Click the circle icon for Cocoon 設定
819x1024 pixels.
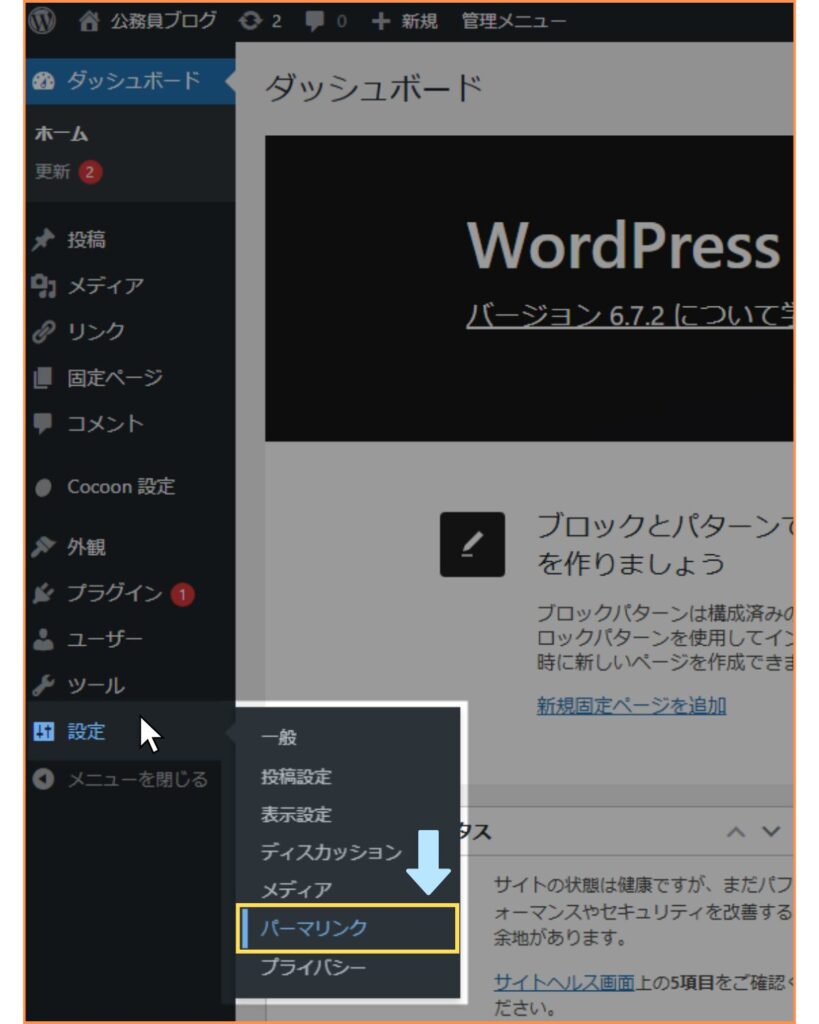coord(43,487)
